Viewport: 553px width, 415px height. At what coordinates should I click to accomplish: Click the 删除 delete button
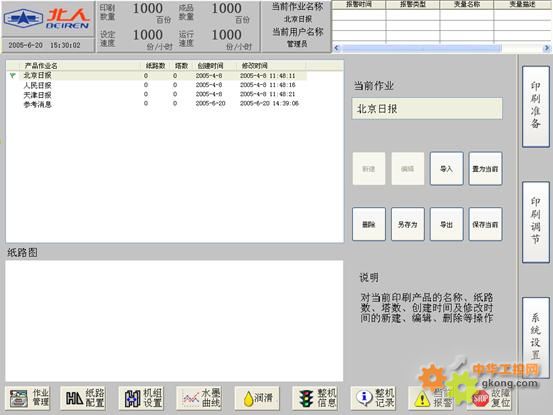[369, 224]
